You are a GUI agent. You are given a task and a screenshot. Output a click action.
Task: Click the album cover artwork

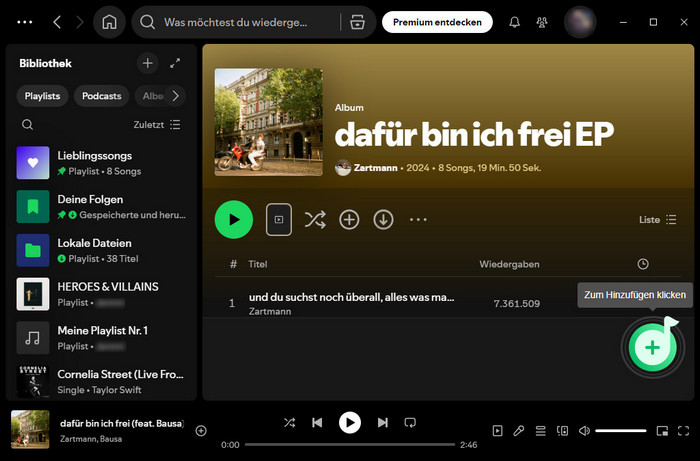click(269, 122)
